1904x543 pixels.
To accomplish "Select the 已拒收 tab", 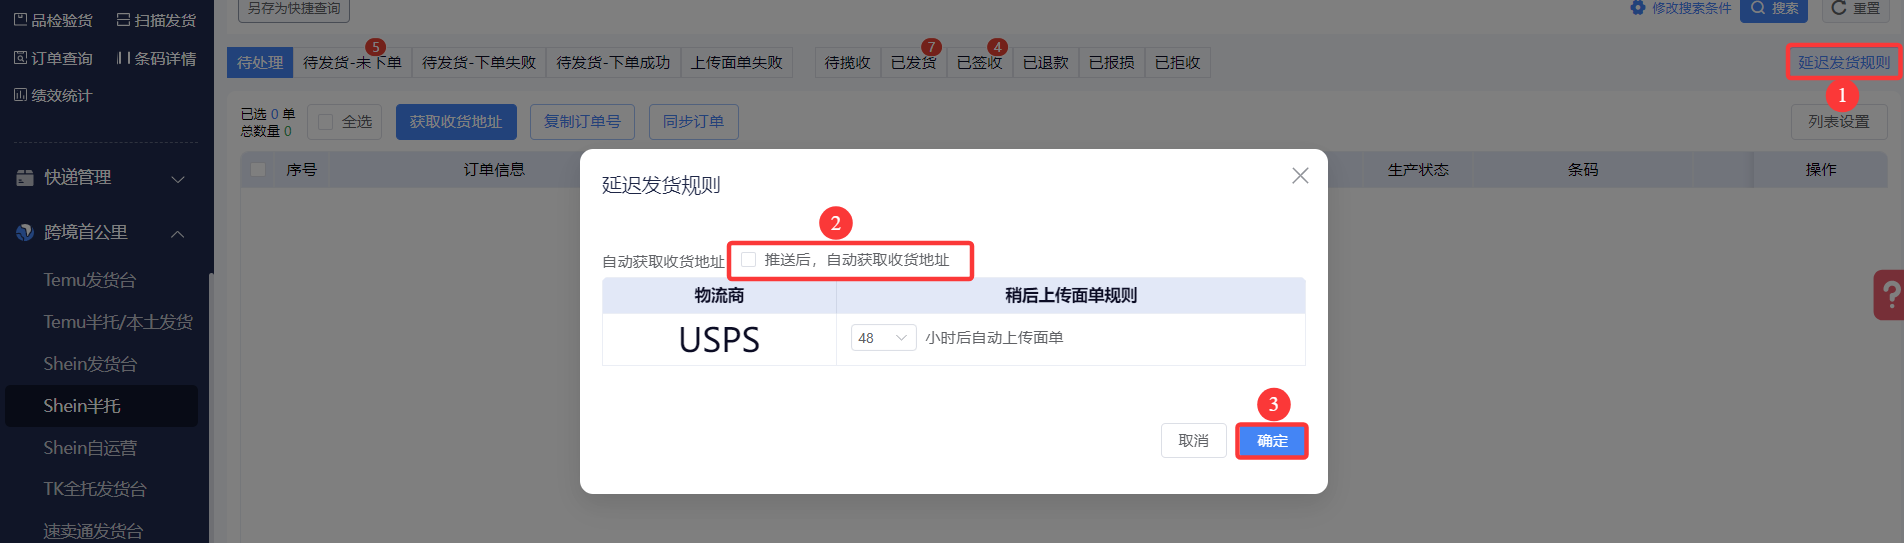I will [x=1178, y=62].
